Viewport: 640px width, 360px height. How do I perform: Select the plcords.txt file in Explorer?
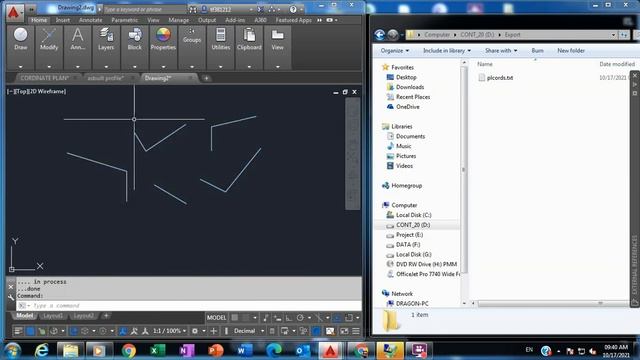pyautogui.click(x=496, y=78)
